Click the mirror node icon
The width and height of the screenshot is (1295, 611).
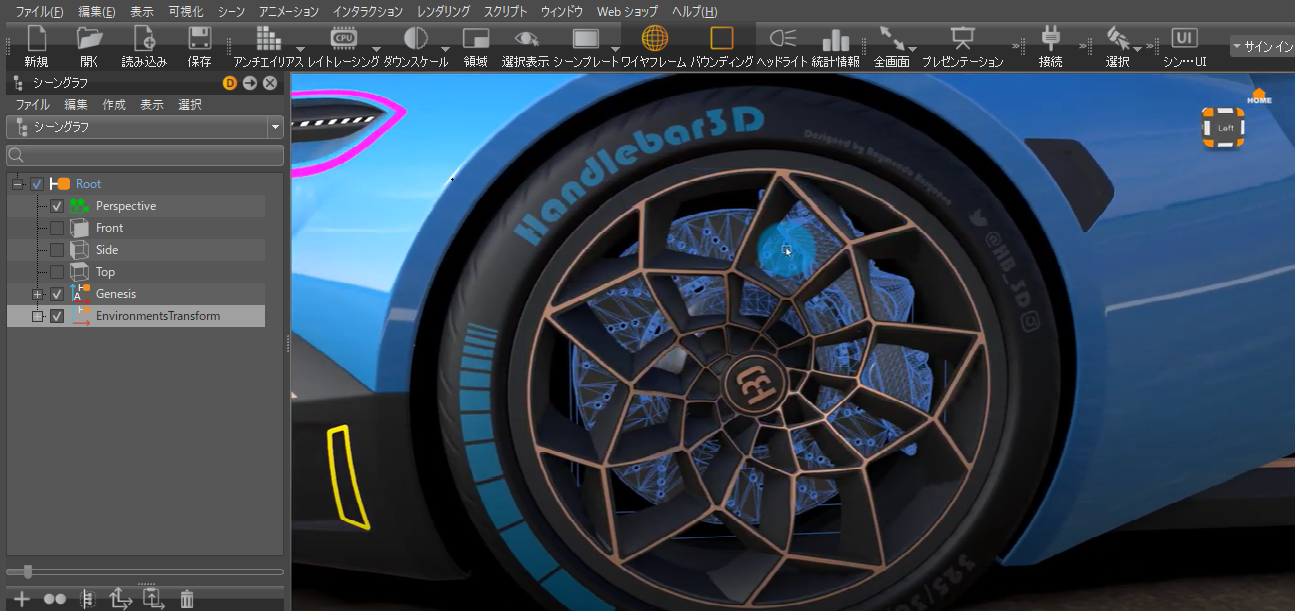tap(87, 598)
